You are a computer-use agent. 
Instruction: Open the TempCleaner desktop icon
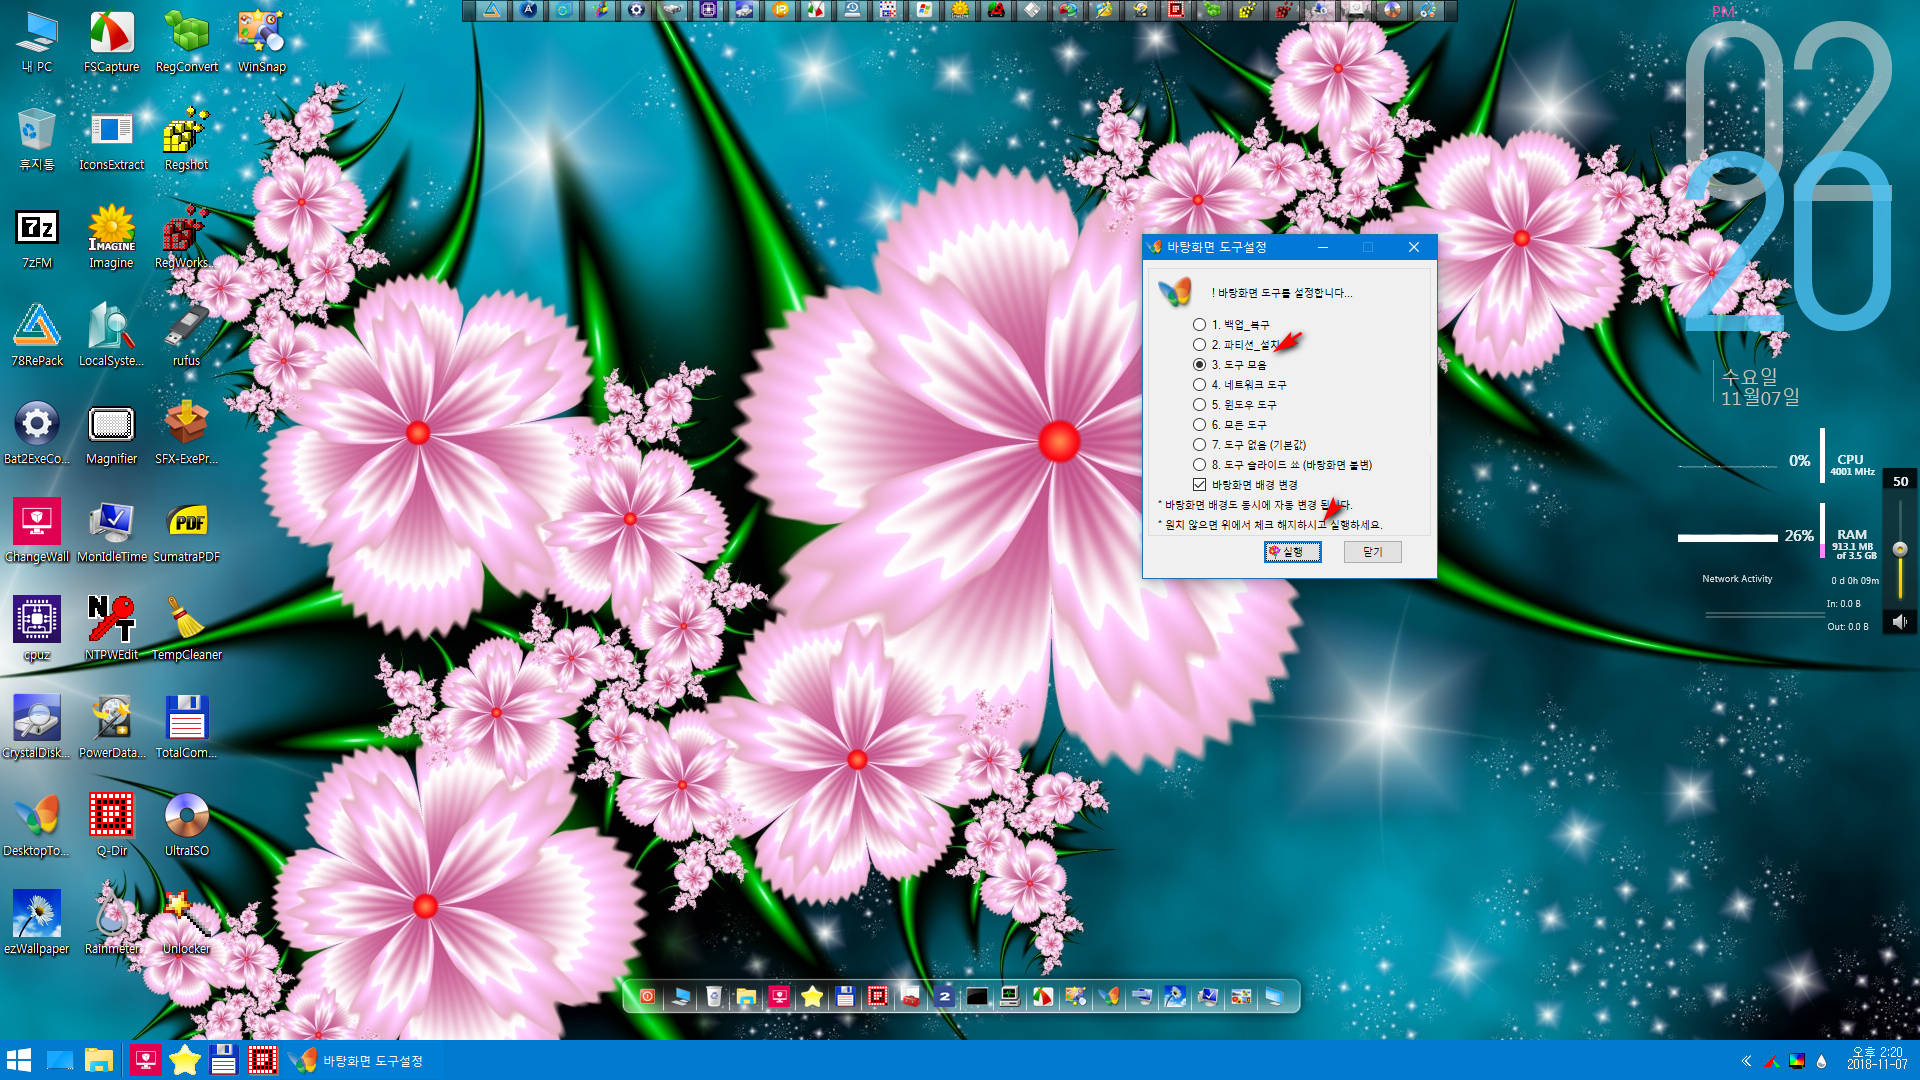(x=186, y=630)
